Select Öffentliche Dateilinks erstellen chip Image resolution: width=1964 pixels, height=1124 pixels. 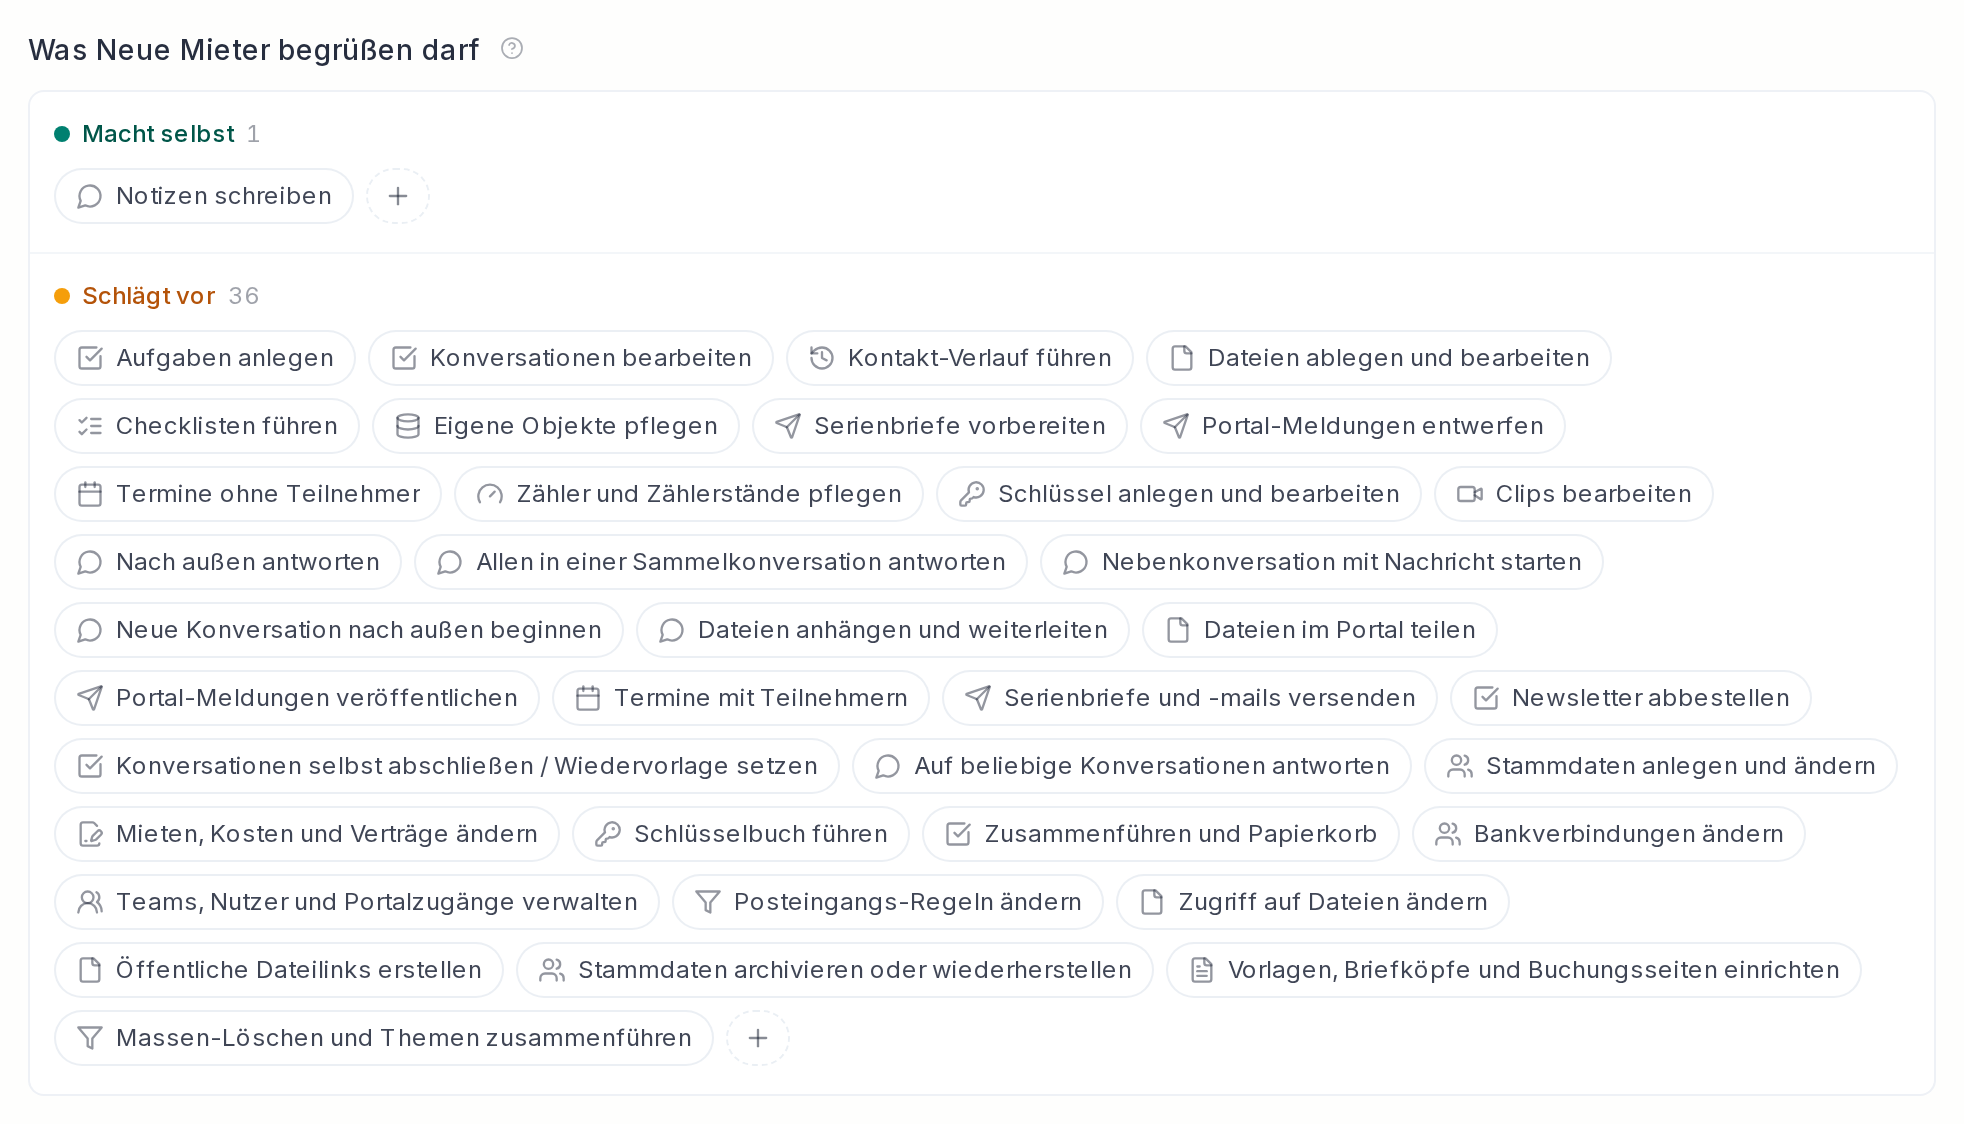click(x=279, y=970)
